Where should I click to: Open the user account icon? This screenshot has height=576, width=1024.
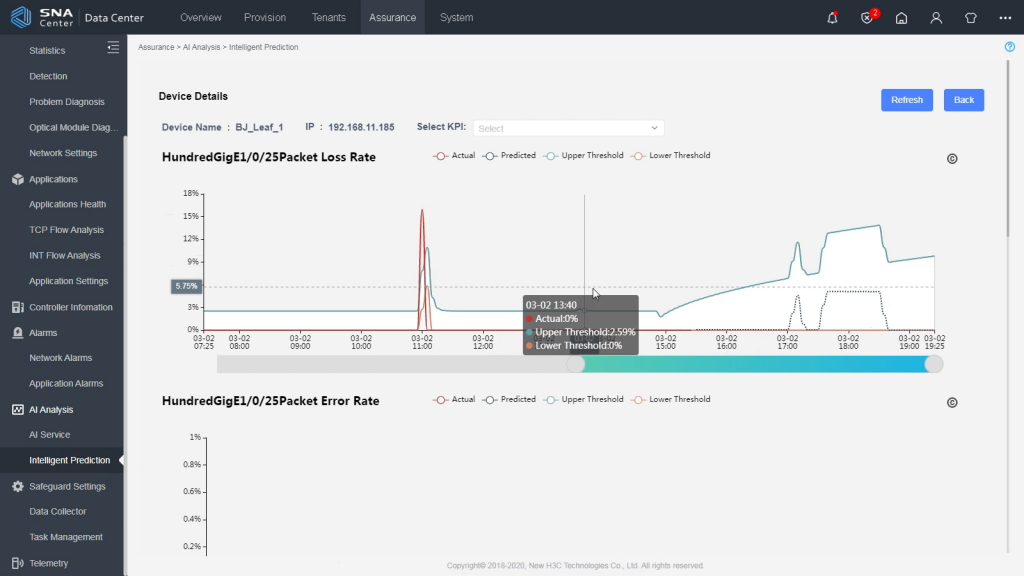pos(936,18)
